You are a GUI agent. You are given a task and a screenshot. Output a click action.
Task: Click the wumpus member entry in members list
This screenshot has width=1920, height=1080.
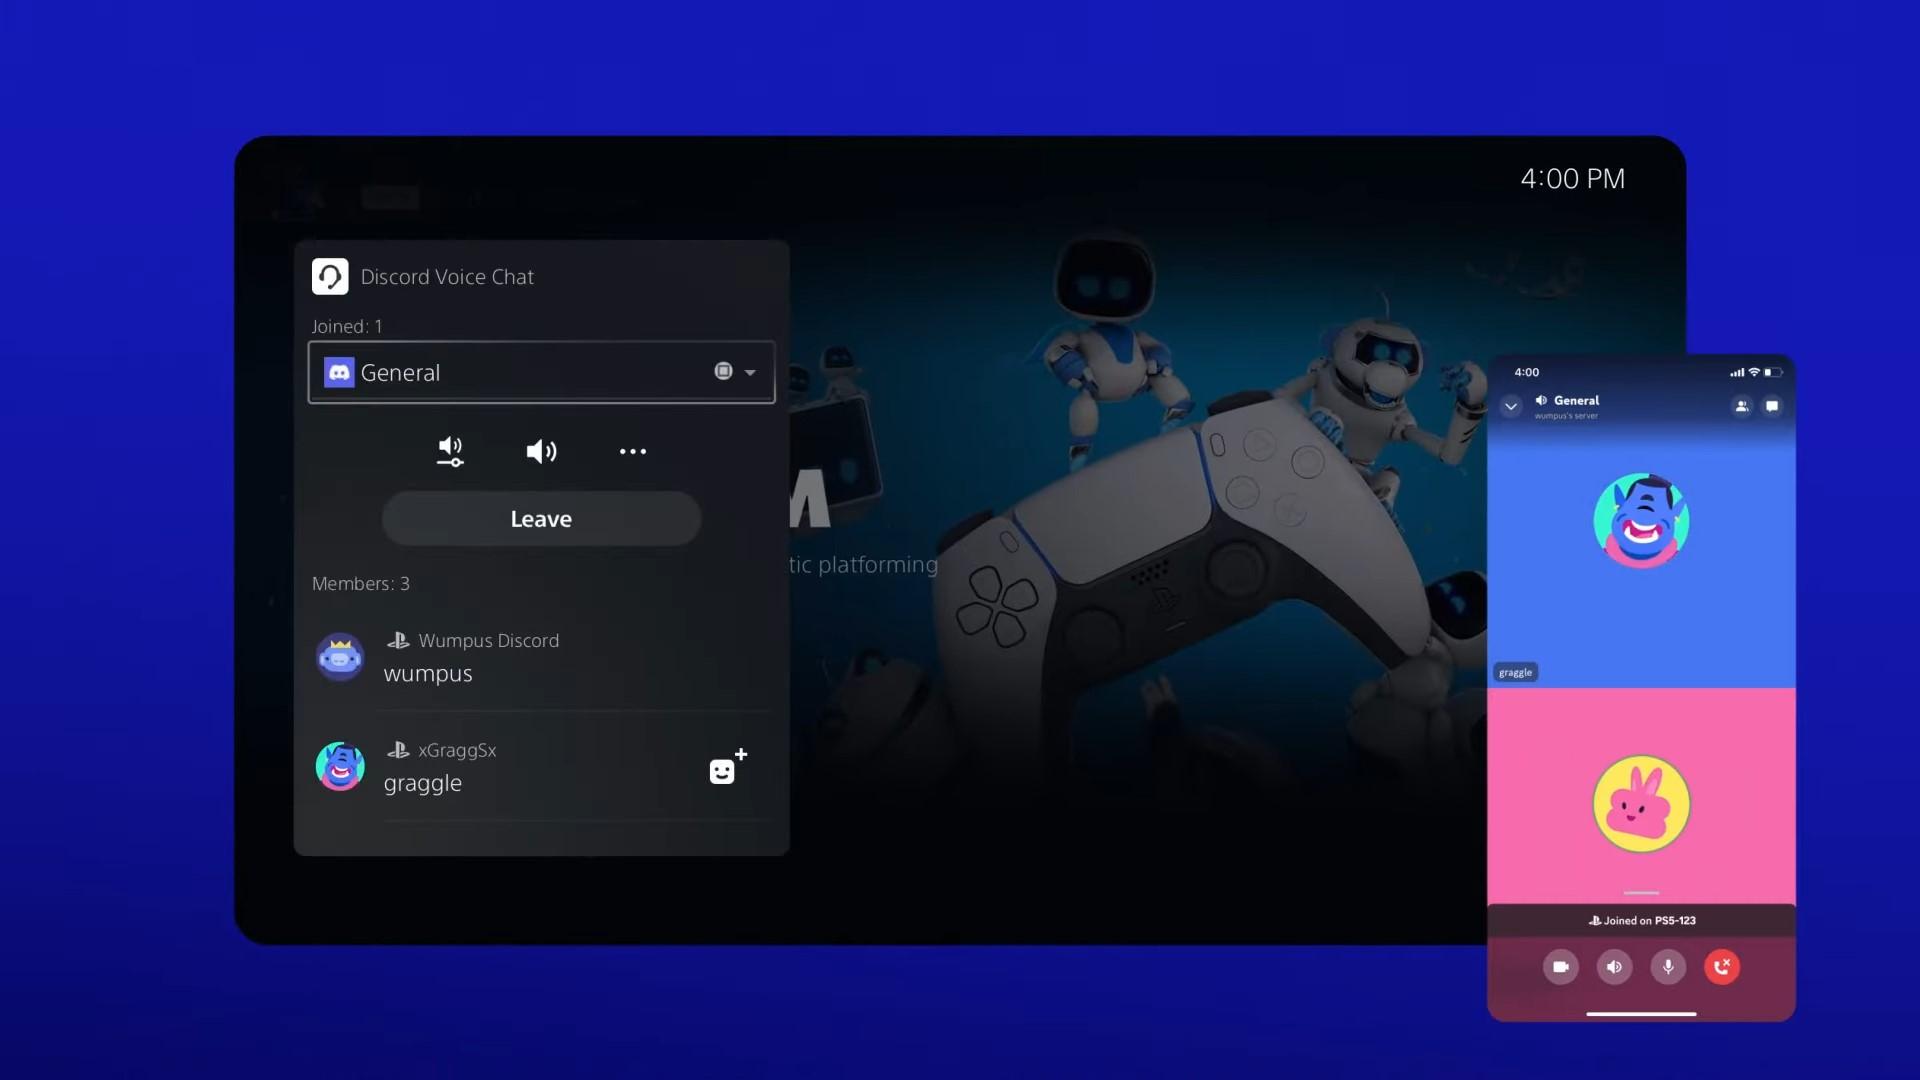point(541,657)
